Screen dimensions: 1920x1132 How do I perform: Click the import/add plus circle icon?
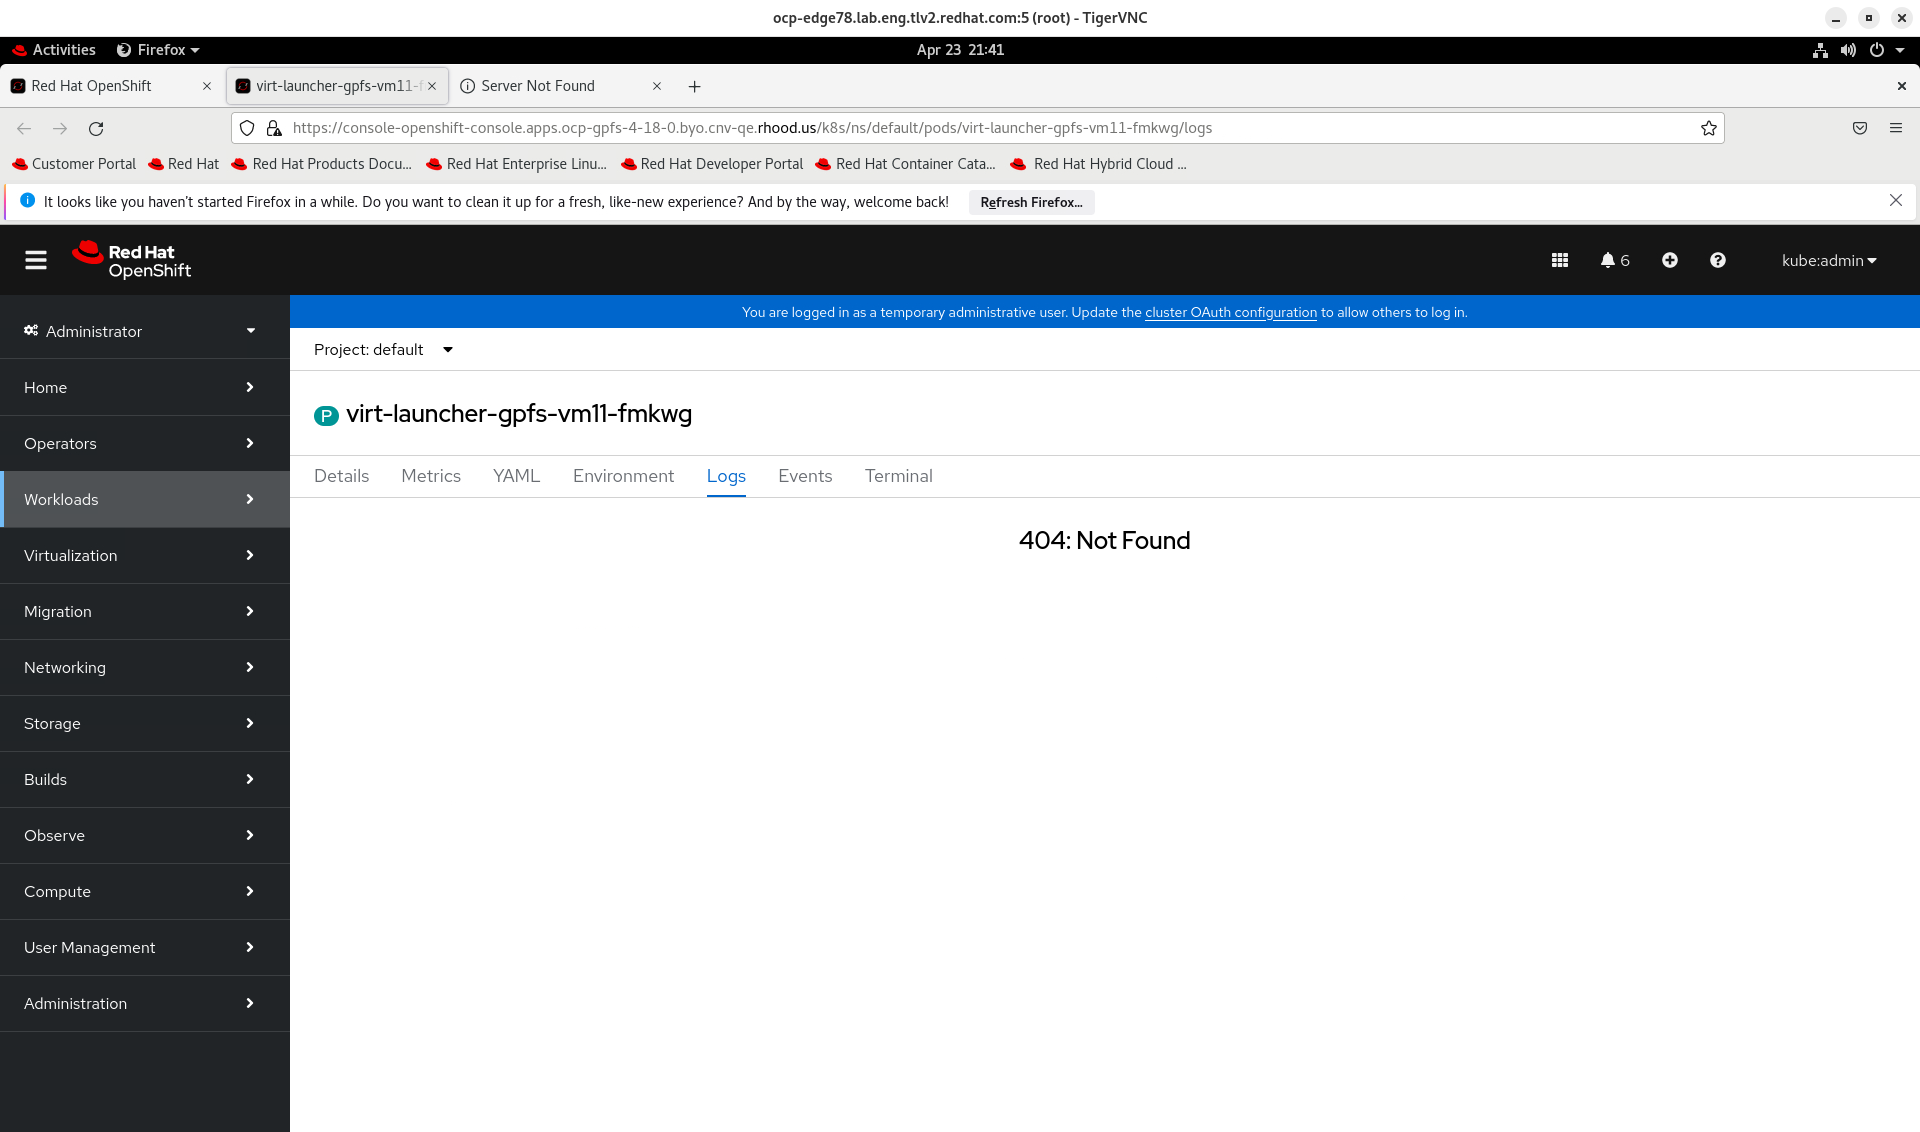[1669, 260]
